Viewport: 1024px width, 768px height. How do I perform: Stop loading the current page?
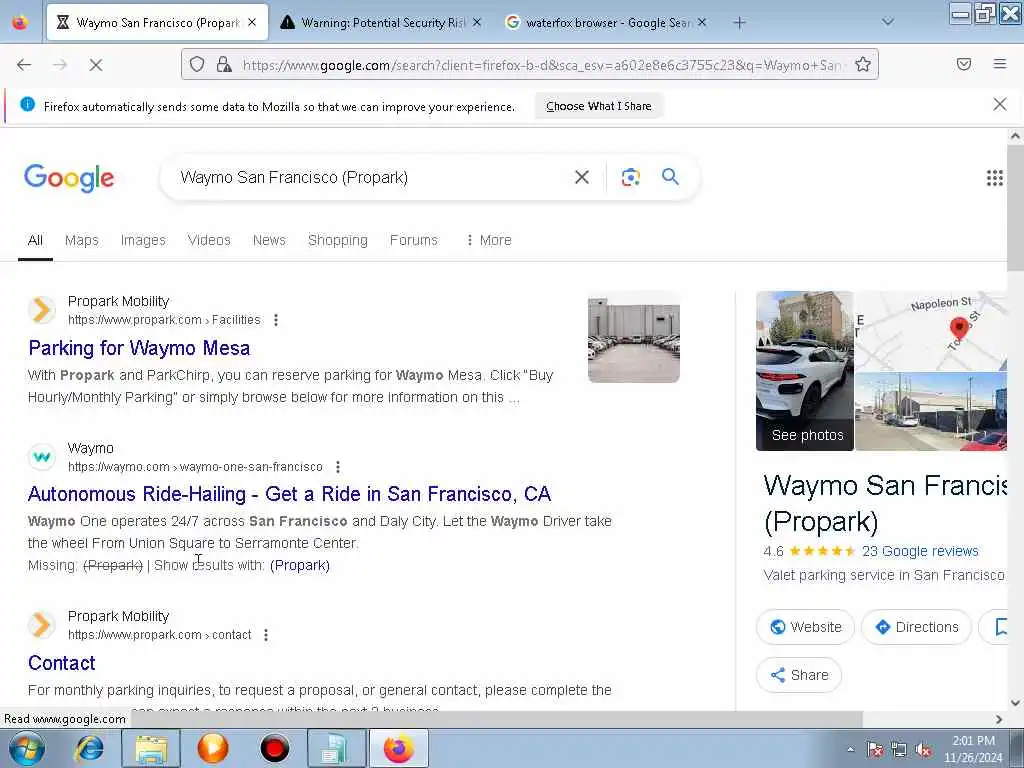[x=95, y=65]
